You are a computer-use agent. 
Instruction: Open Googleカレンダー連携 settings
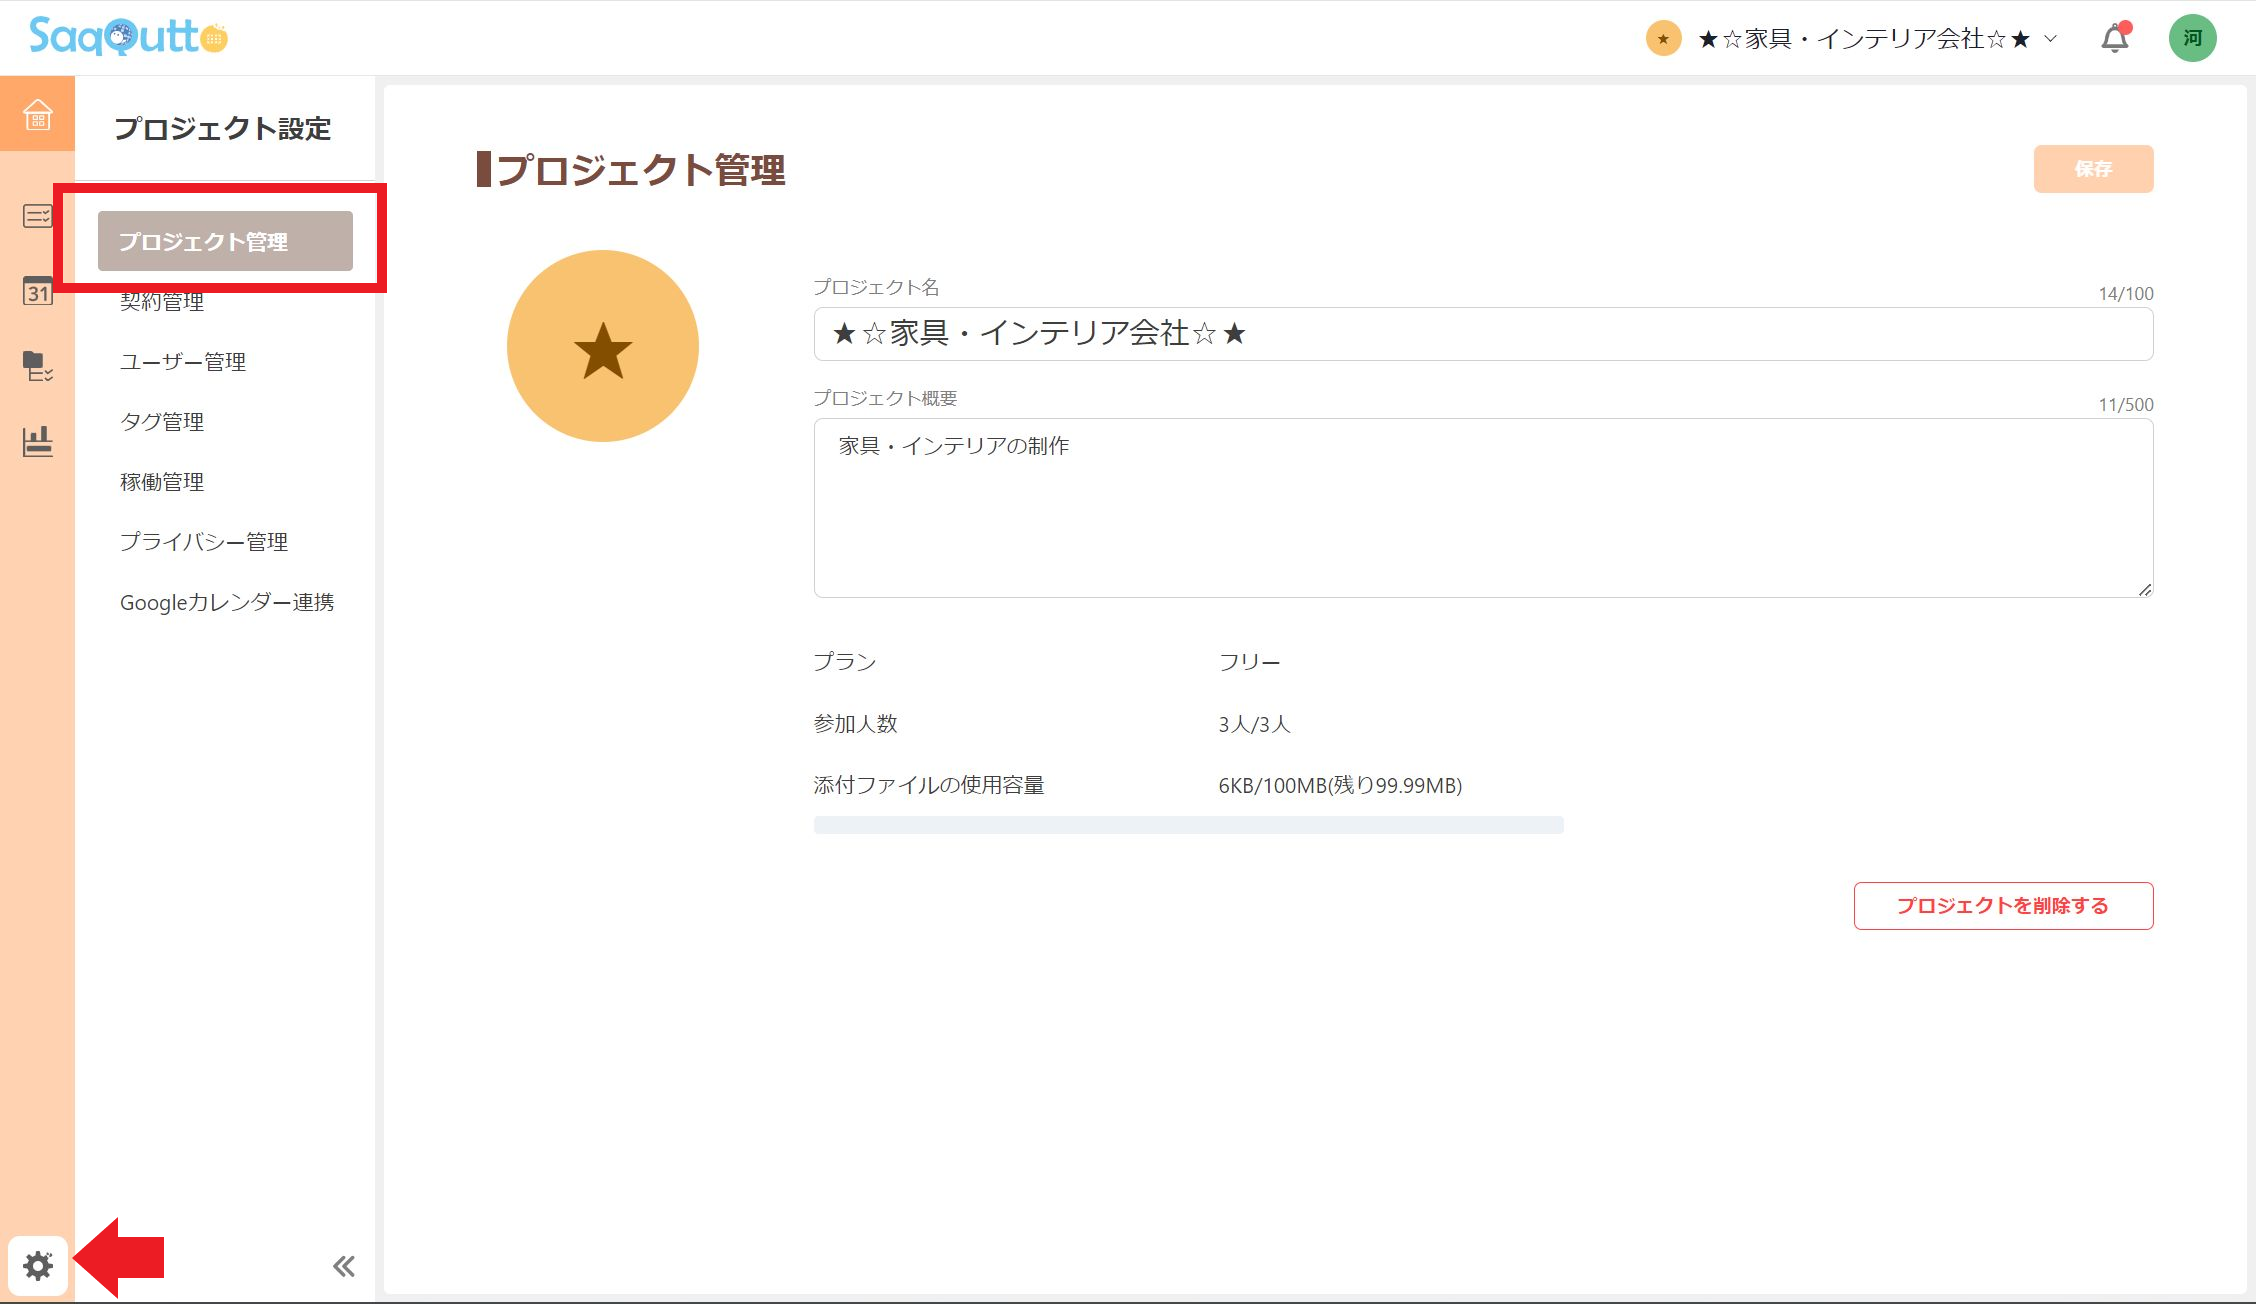click(x=228, y=602)
